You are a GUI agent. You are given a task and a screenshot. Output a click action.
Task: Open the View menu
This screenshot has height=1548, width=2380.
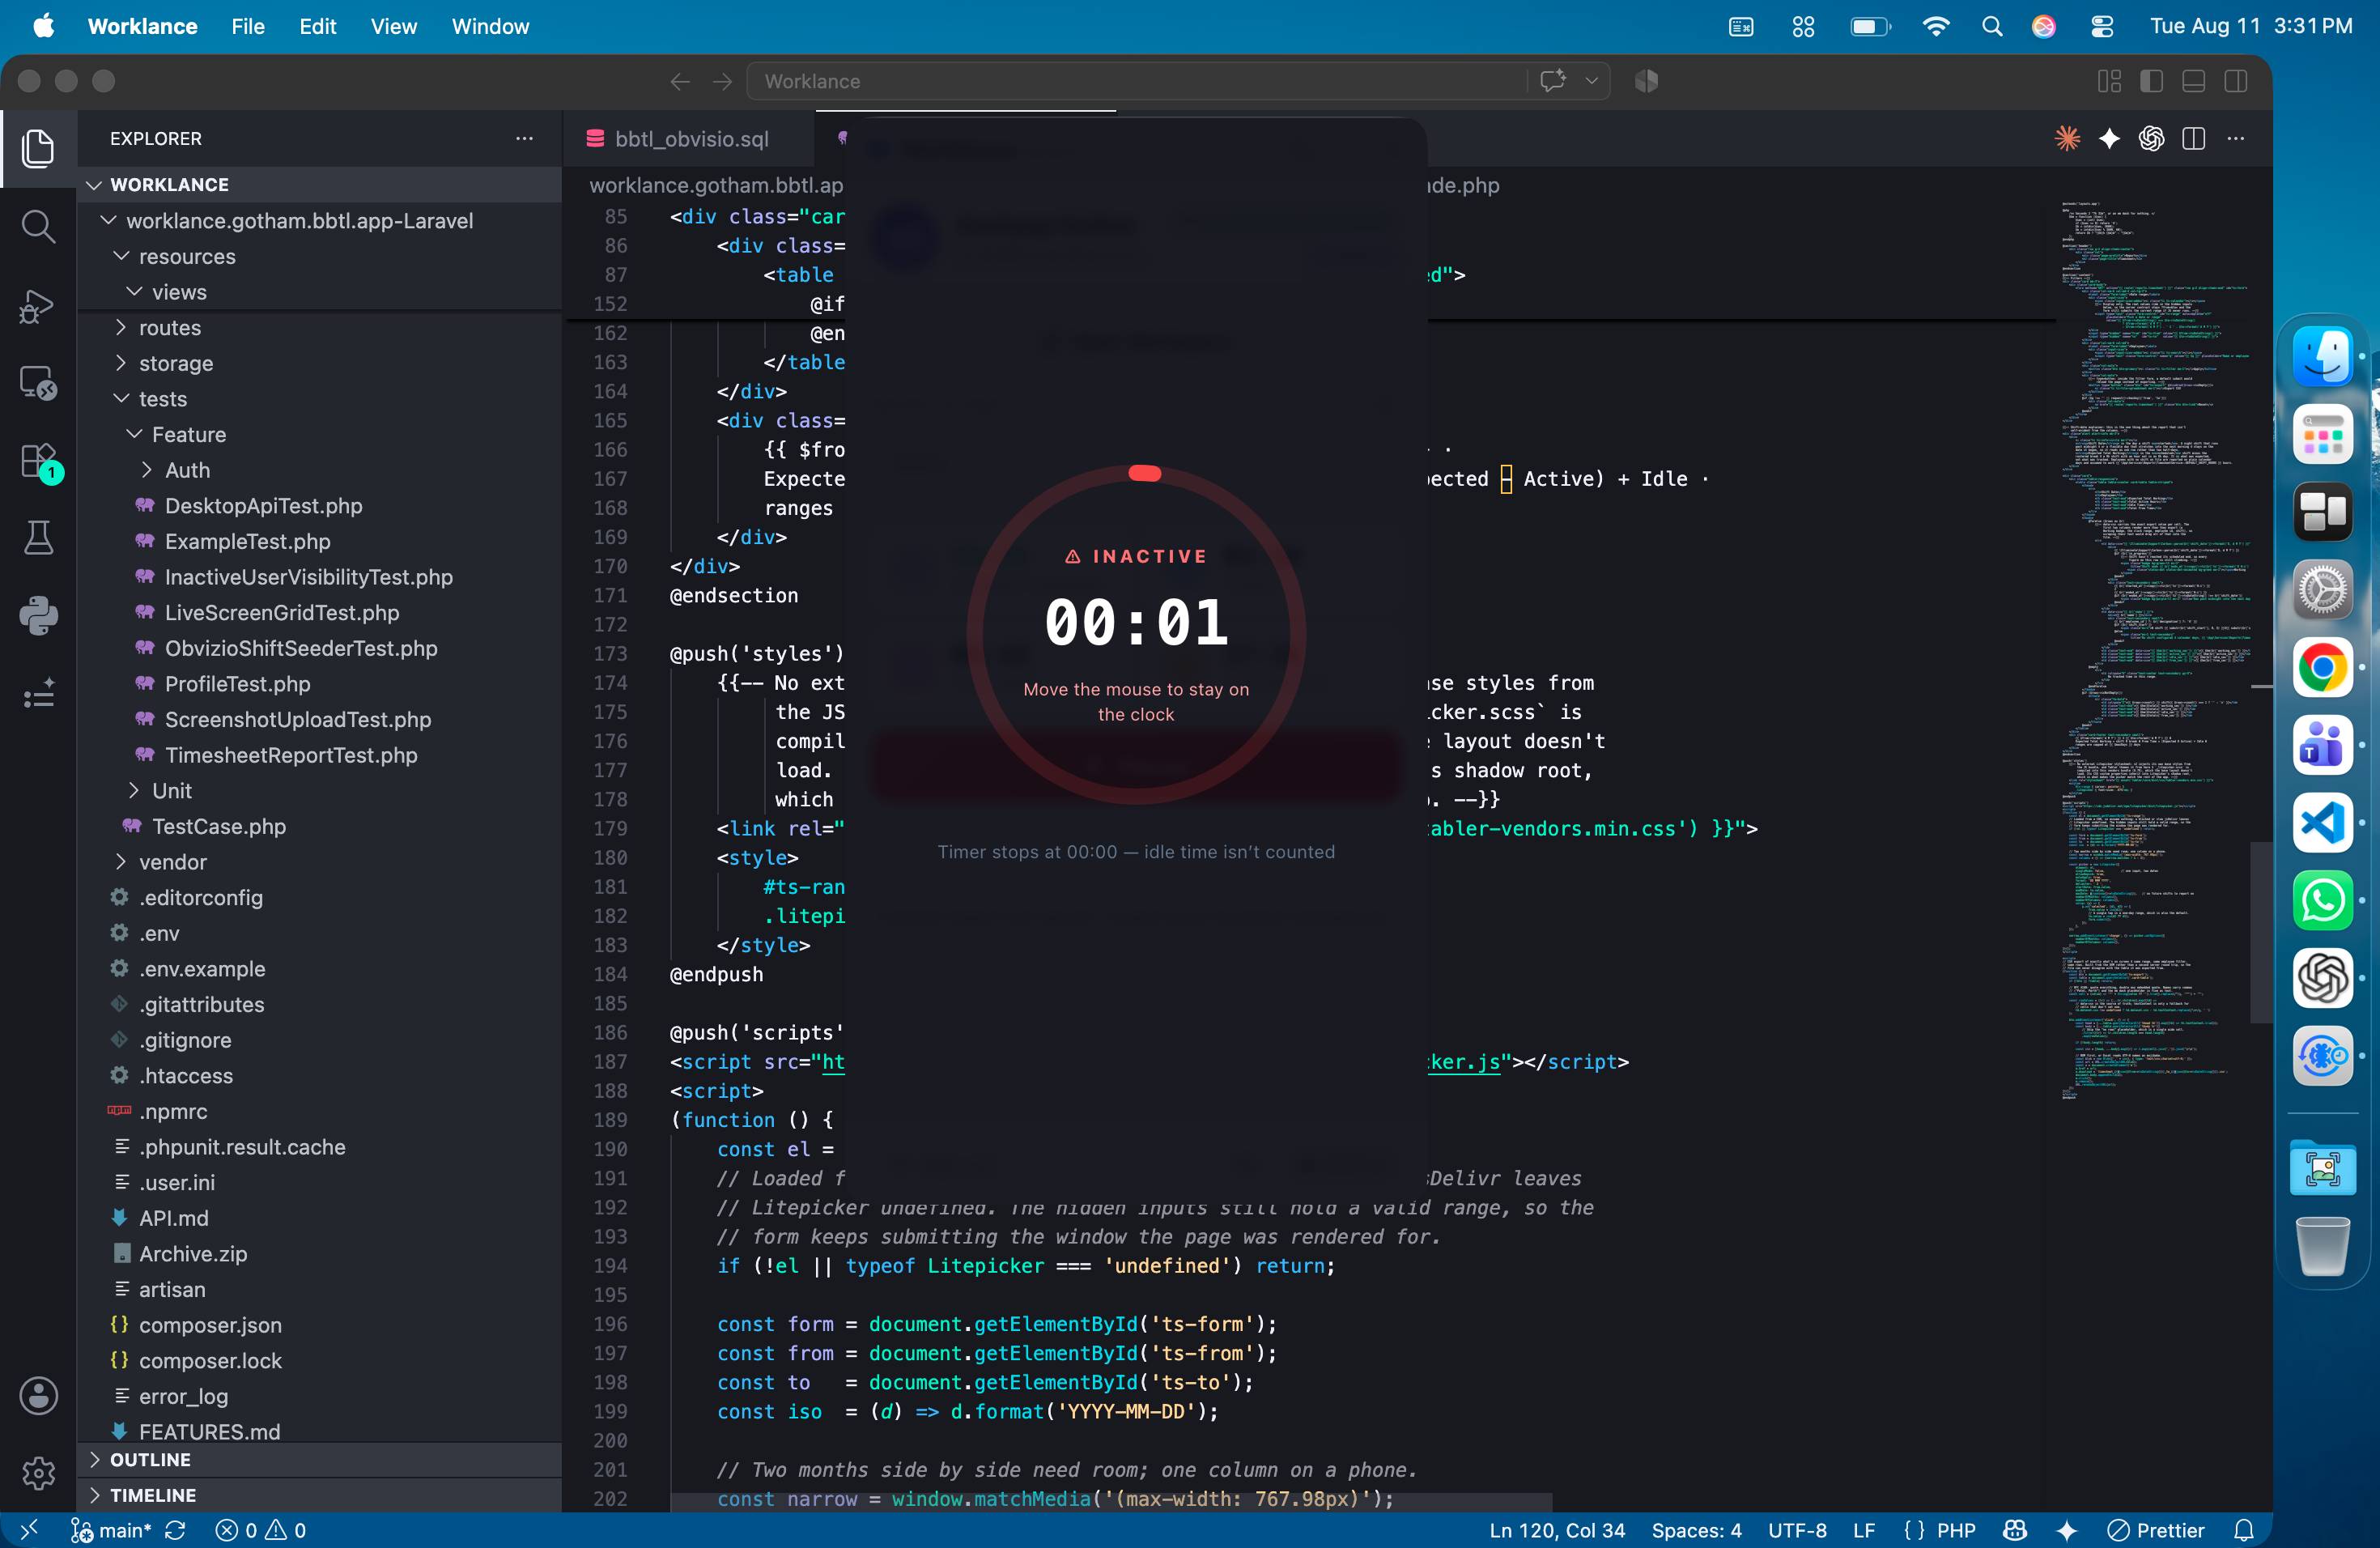[x=393, y=26]
